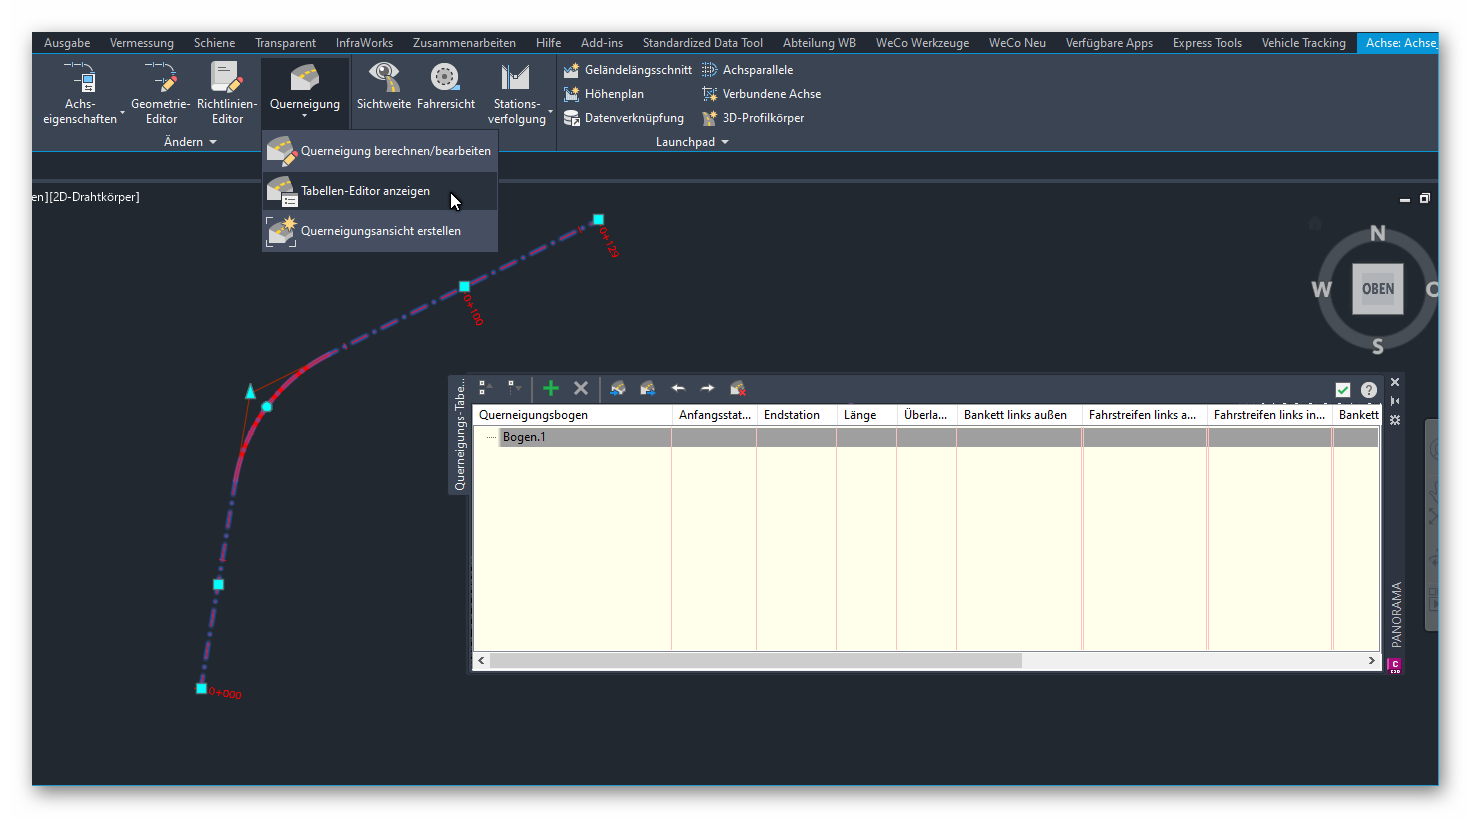Switch to the Vermessung ribbon tab

click(x=141, y=42)
